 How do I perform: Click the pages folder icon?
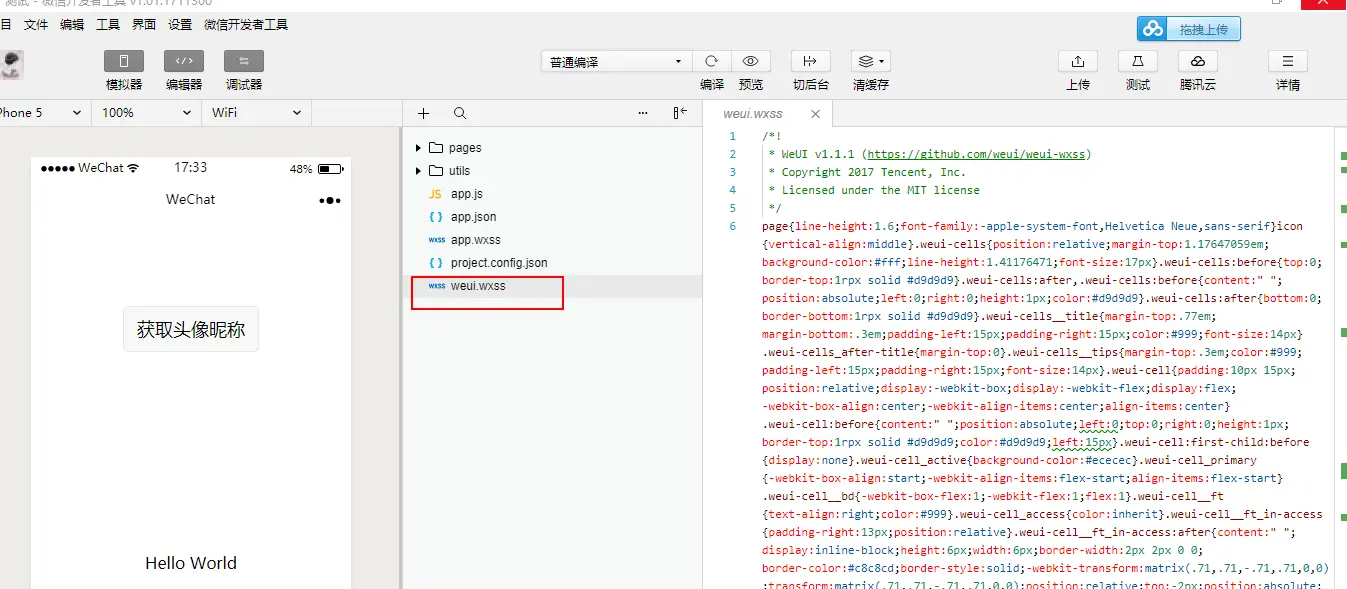tap(436, 148)
